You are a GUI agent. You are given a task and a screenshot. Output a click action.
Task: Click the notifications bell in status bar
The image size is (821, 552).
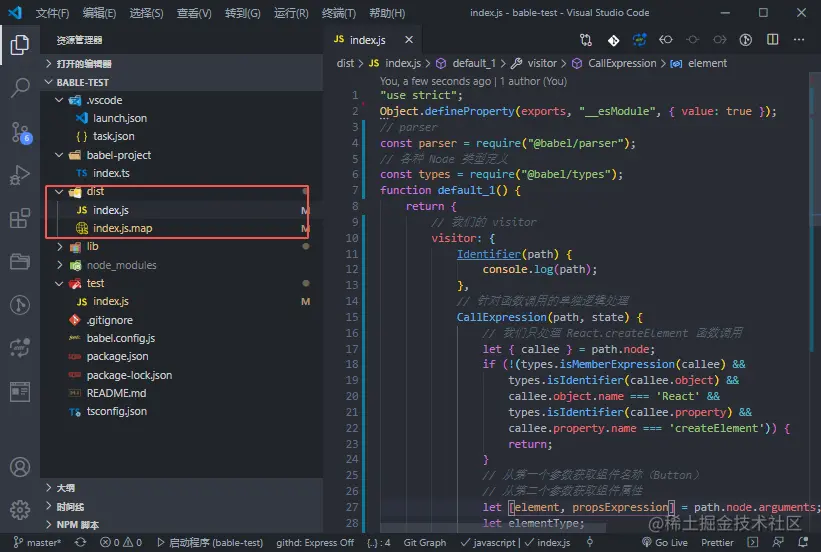[x=803, y=542]
